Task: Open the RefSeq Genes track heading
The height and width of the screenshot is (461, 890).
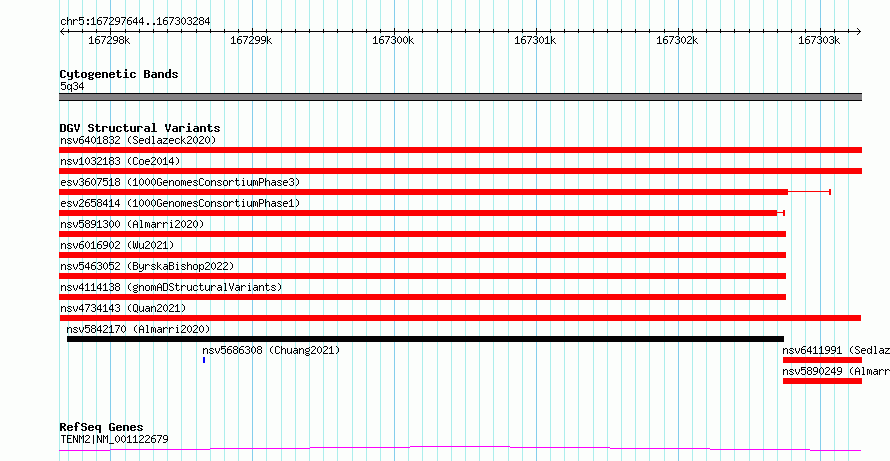Action: pyautogui.click(x=102, y=427)
